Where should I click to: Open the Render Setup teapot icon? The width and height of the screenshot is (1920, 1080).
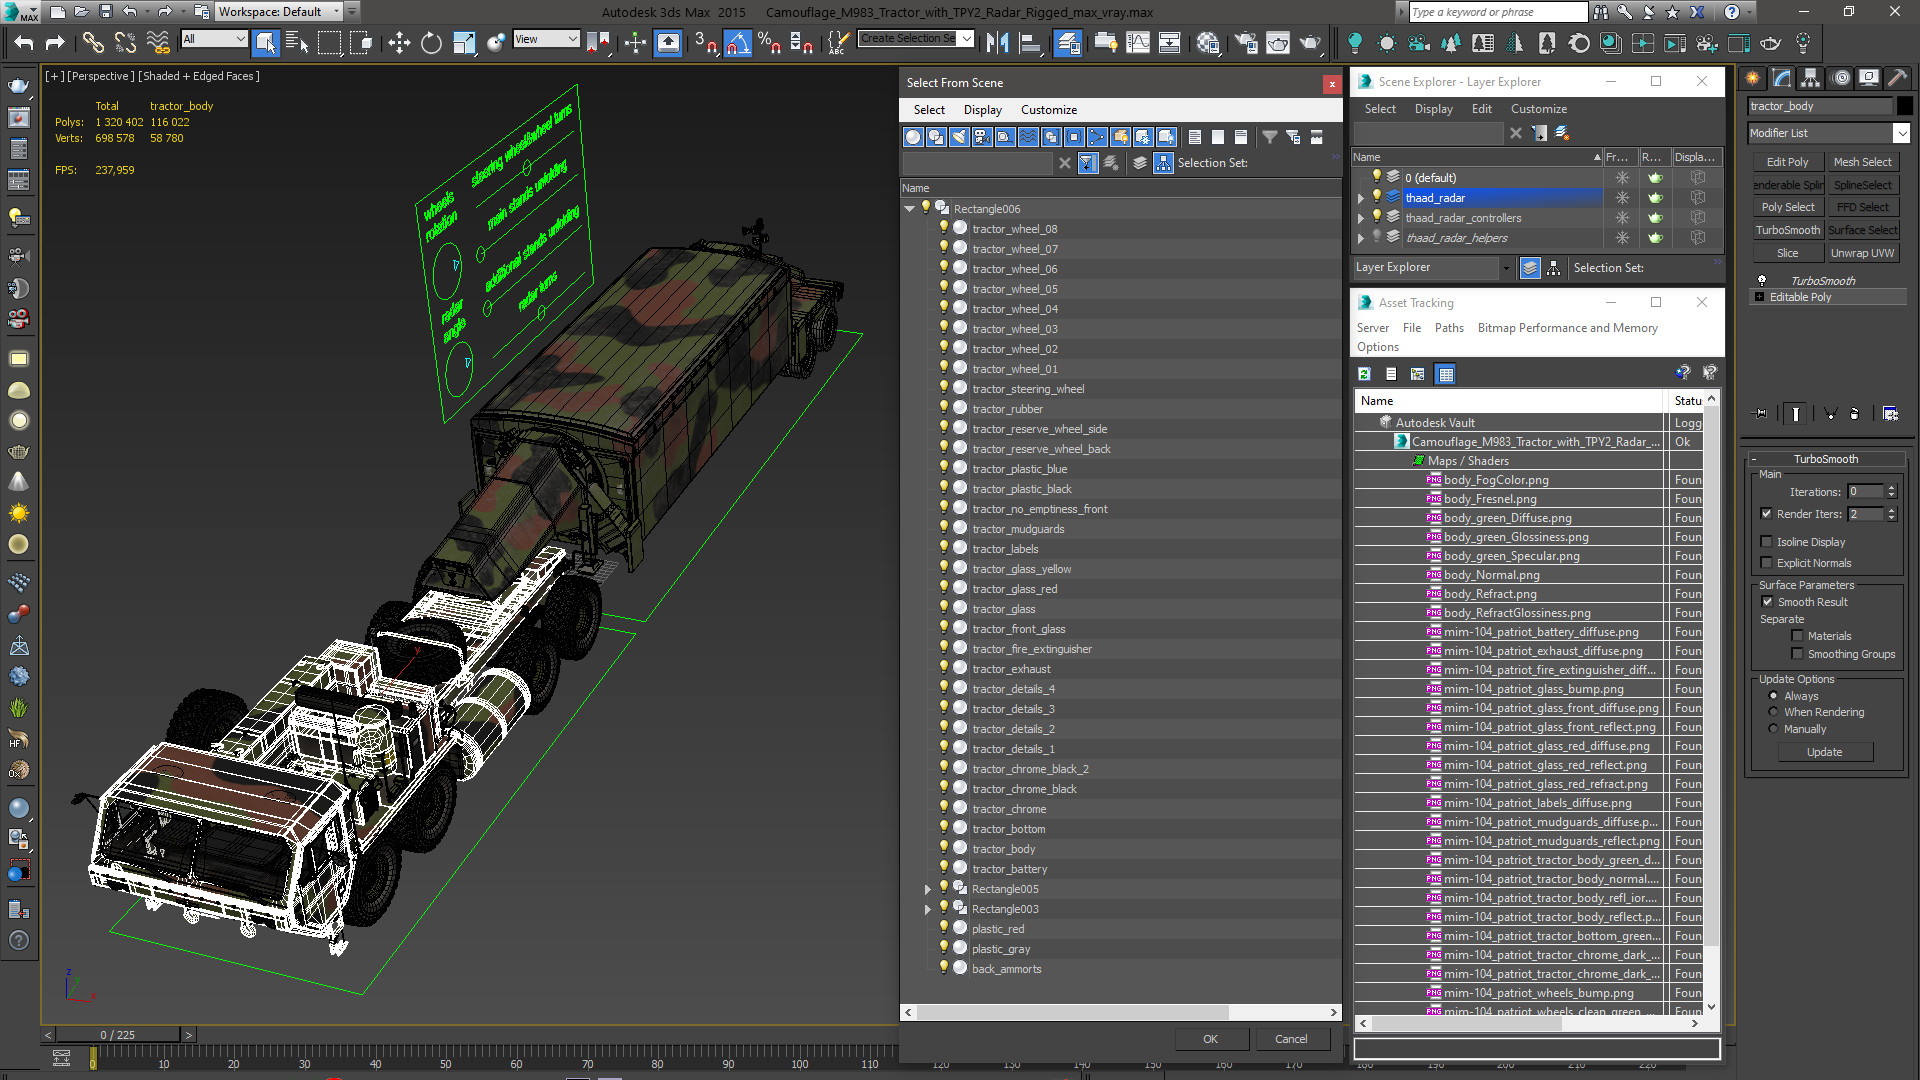pos(1246,42)
